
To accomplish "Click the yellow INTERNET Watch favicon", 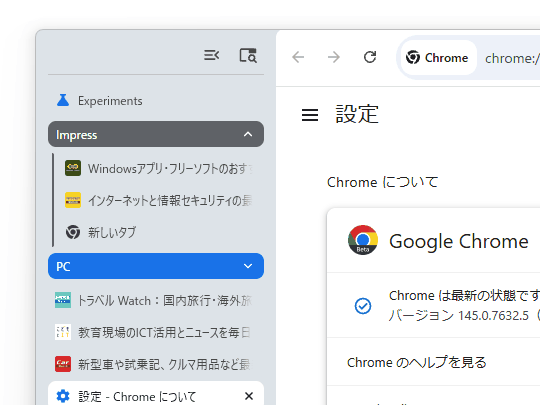I will pyautogui.click(x=73, y=200).
